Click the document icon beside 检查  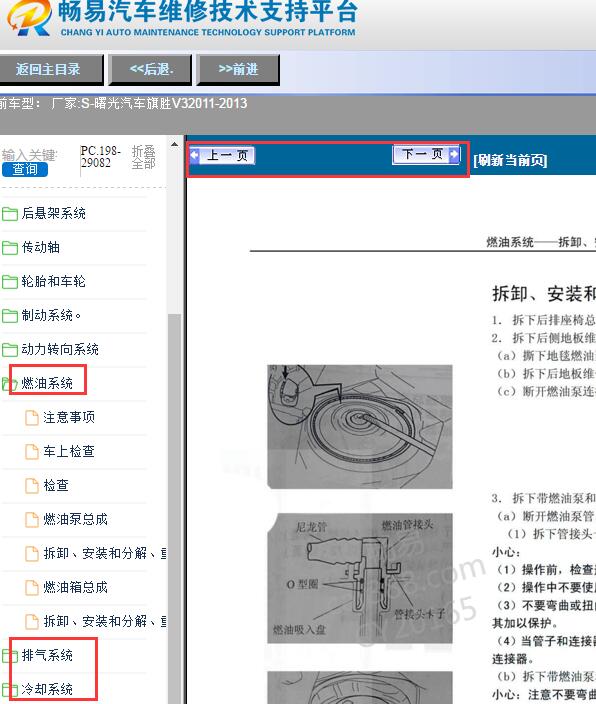click(31, 485)
